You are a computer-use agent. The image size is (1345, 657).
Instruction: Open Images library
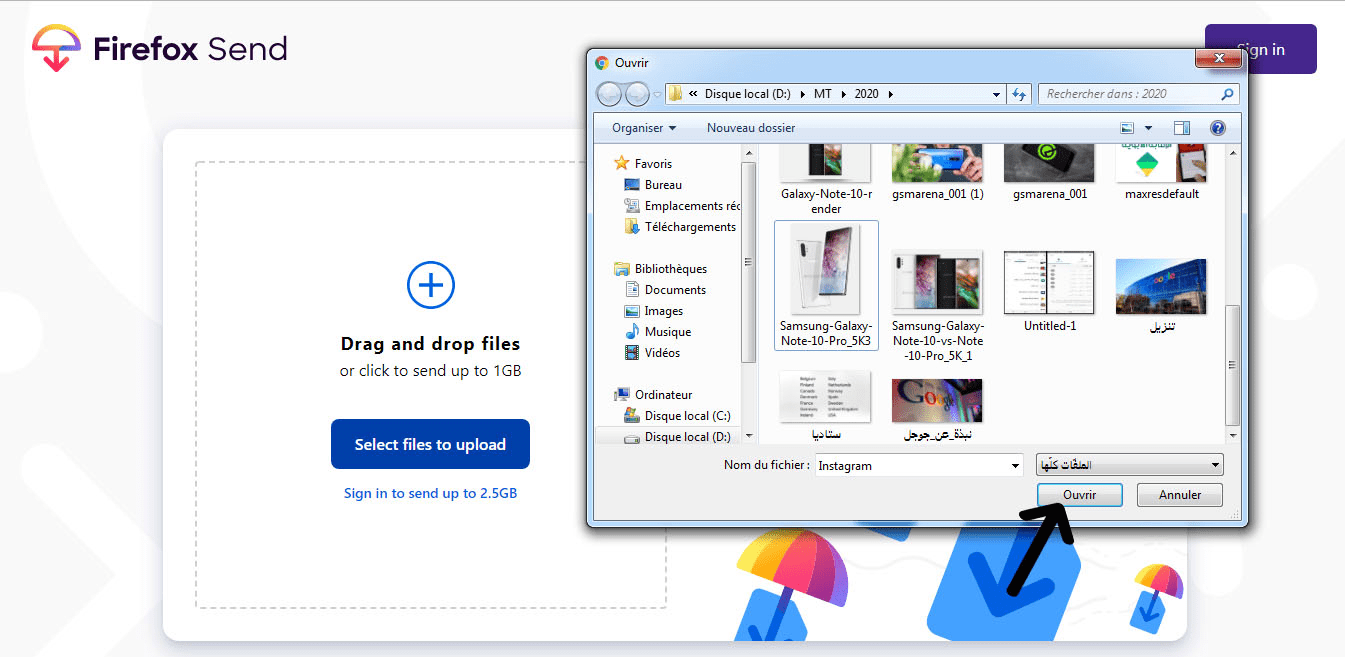click(x=654, y=311)
